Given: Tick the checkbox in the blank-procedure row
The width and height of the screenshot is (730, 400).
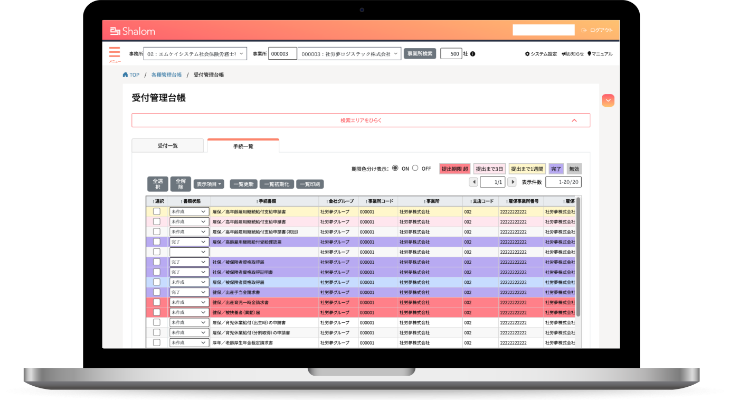Looking at the screenshot, I should [x=157, y=252].
